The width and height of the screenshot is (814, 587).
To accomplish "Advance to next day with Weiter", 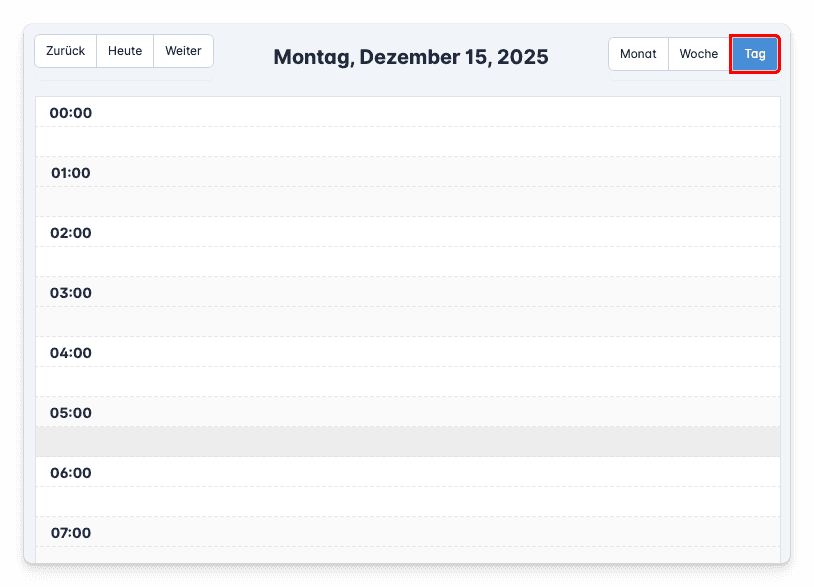I will tap(183, 51).
